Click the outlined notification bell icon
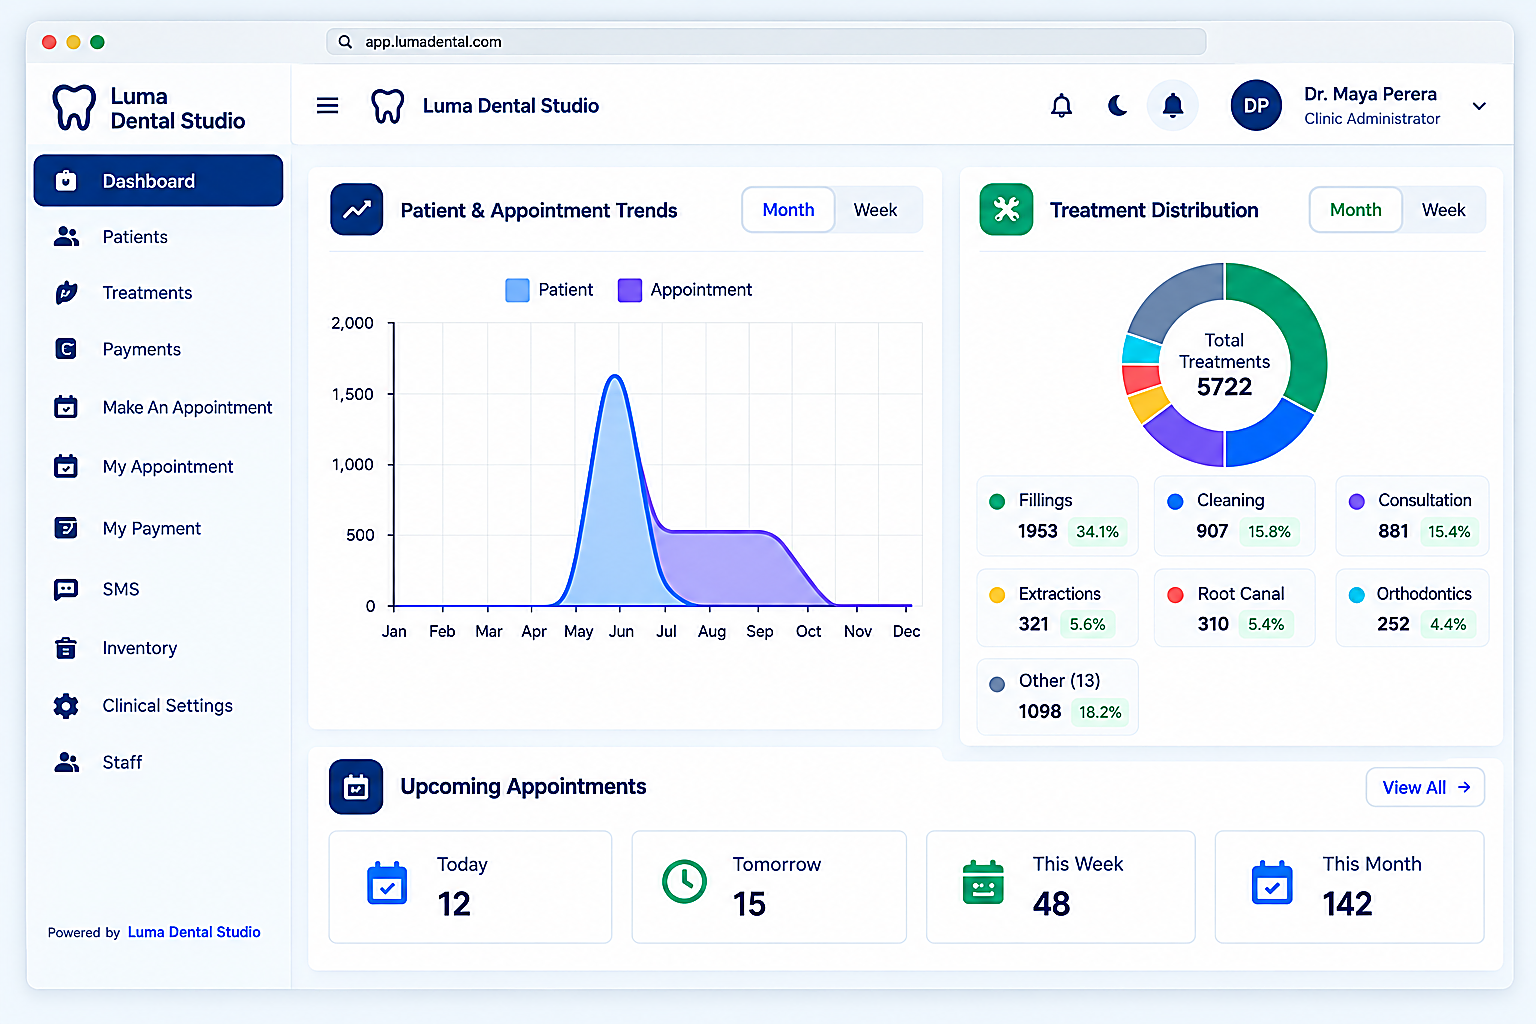 (x=1061, y=106)
